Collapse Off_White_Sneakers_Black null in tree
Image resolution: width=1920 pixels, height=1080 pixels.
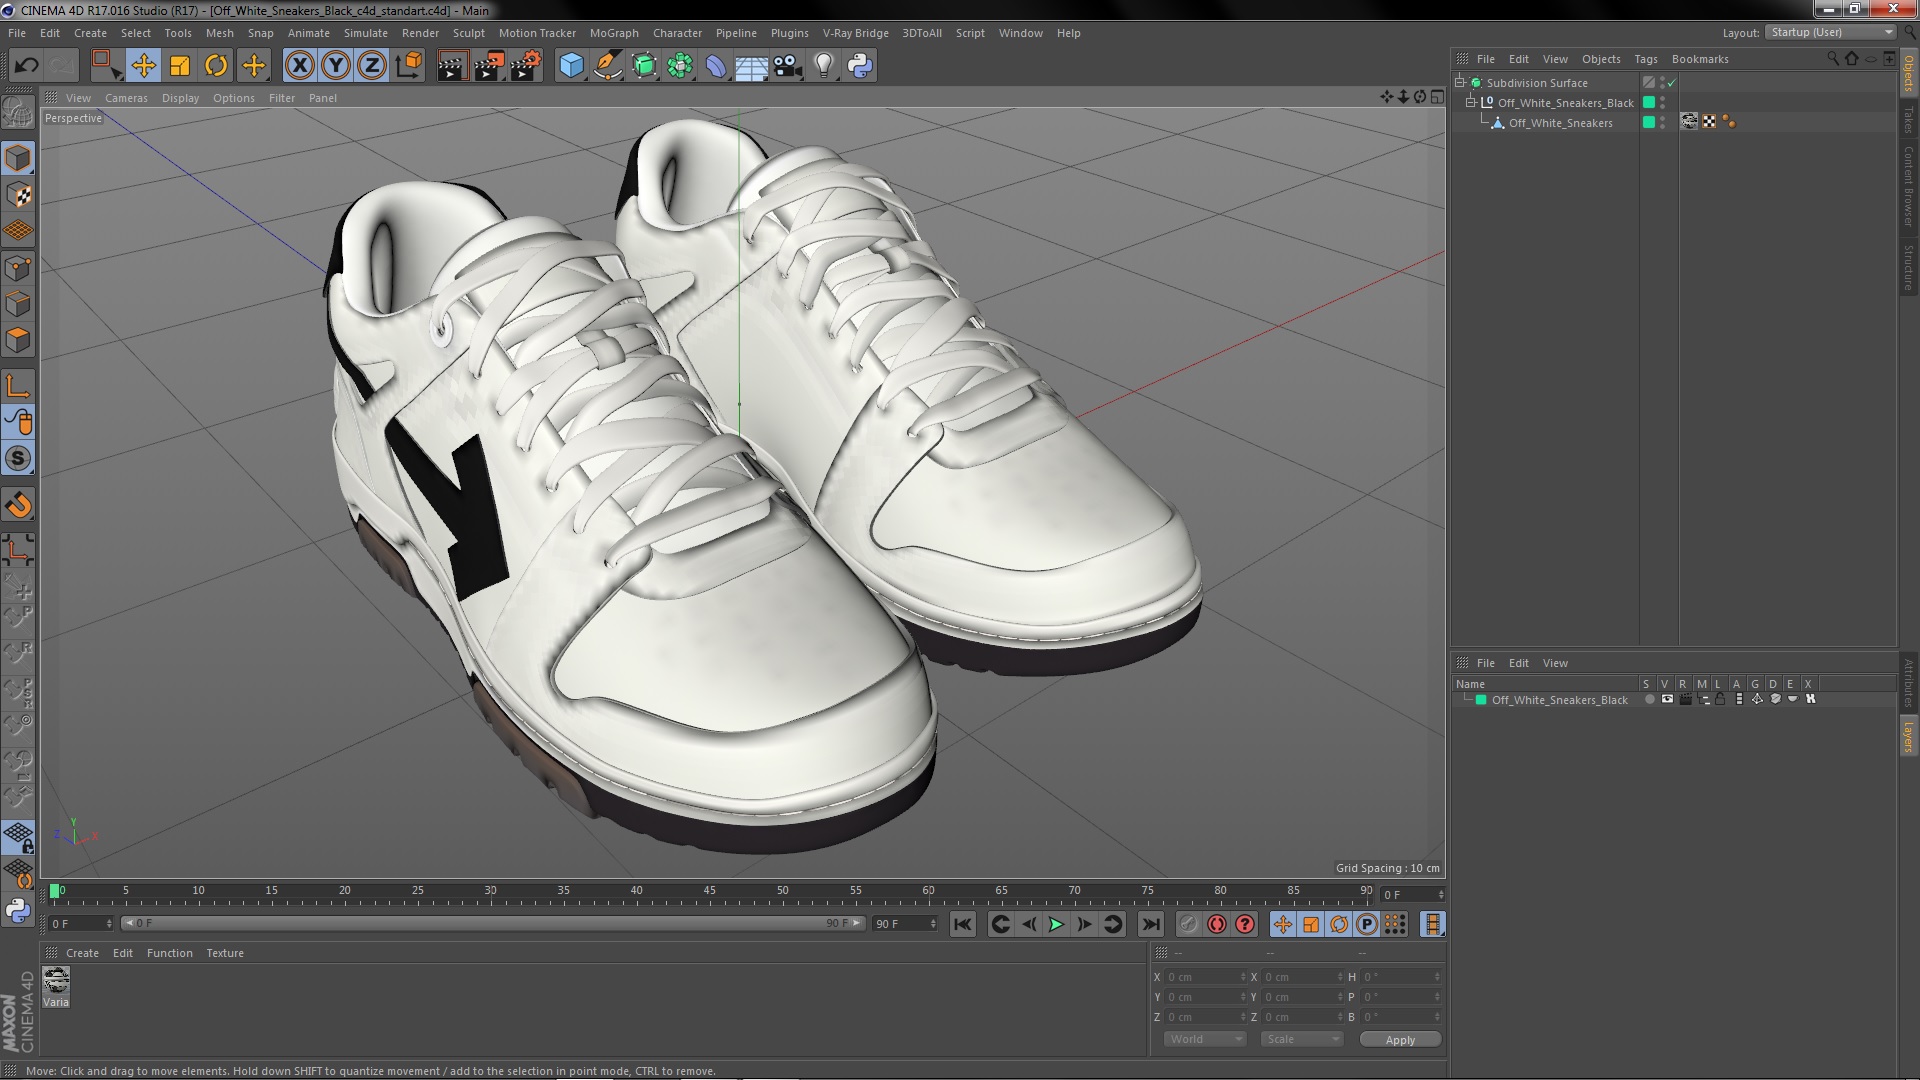(x=1471, y=102)
